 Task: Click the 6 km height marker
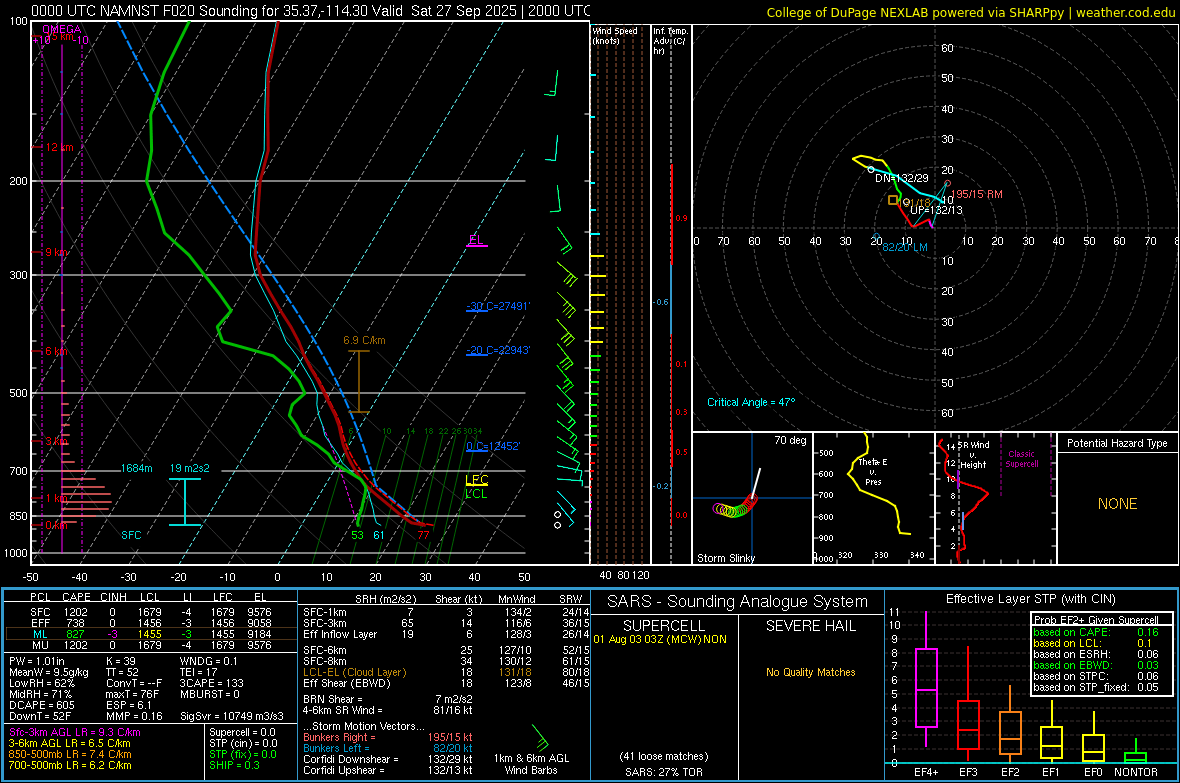pyautogui.click(x=56, y=352)
